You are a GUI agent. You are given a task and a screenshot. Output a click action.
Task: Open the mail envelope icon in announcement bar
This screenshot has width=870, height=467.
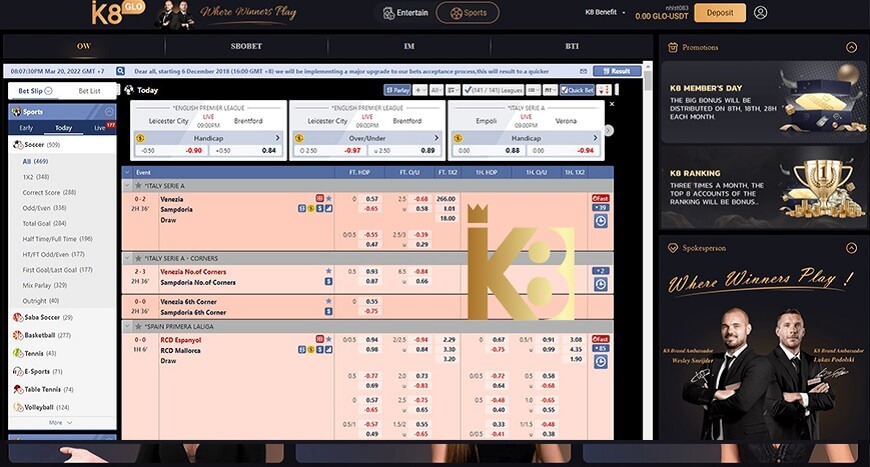coord(583,71)
